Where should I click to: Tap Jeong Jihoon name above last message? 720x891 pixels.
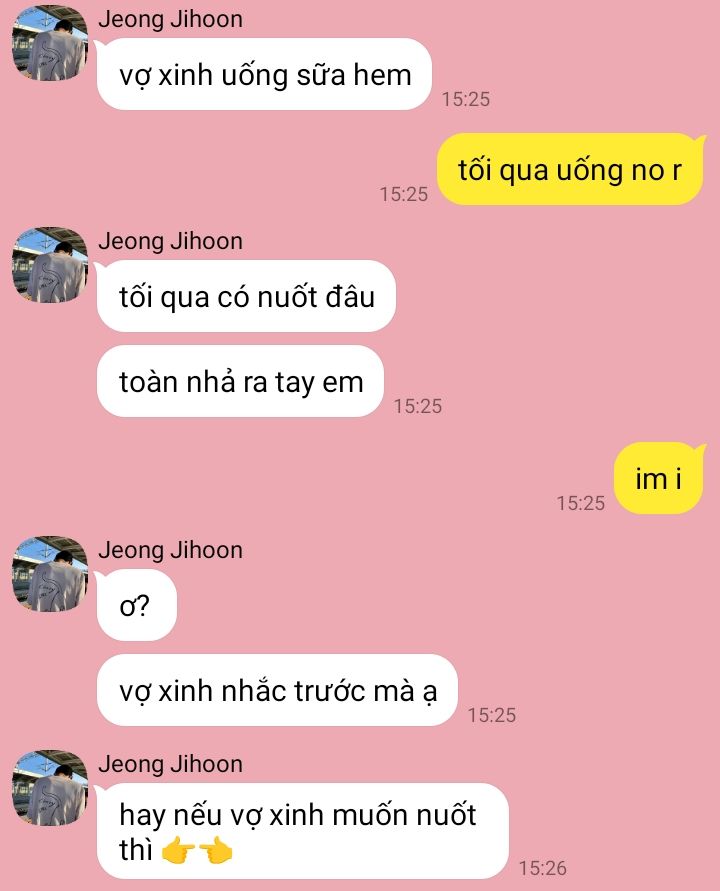(170, 764)
